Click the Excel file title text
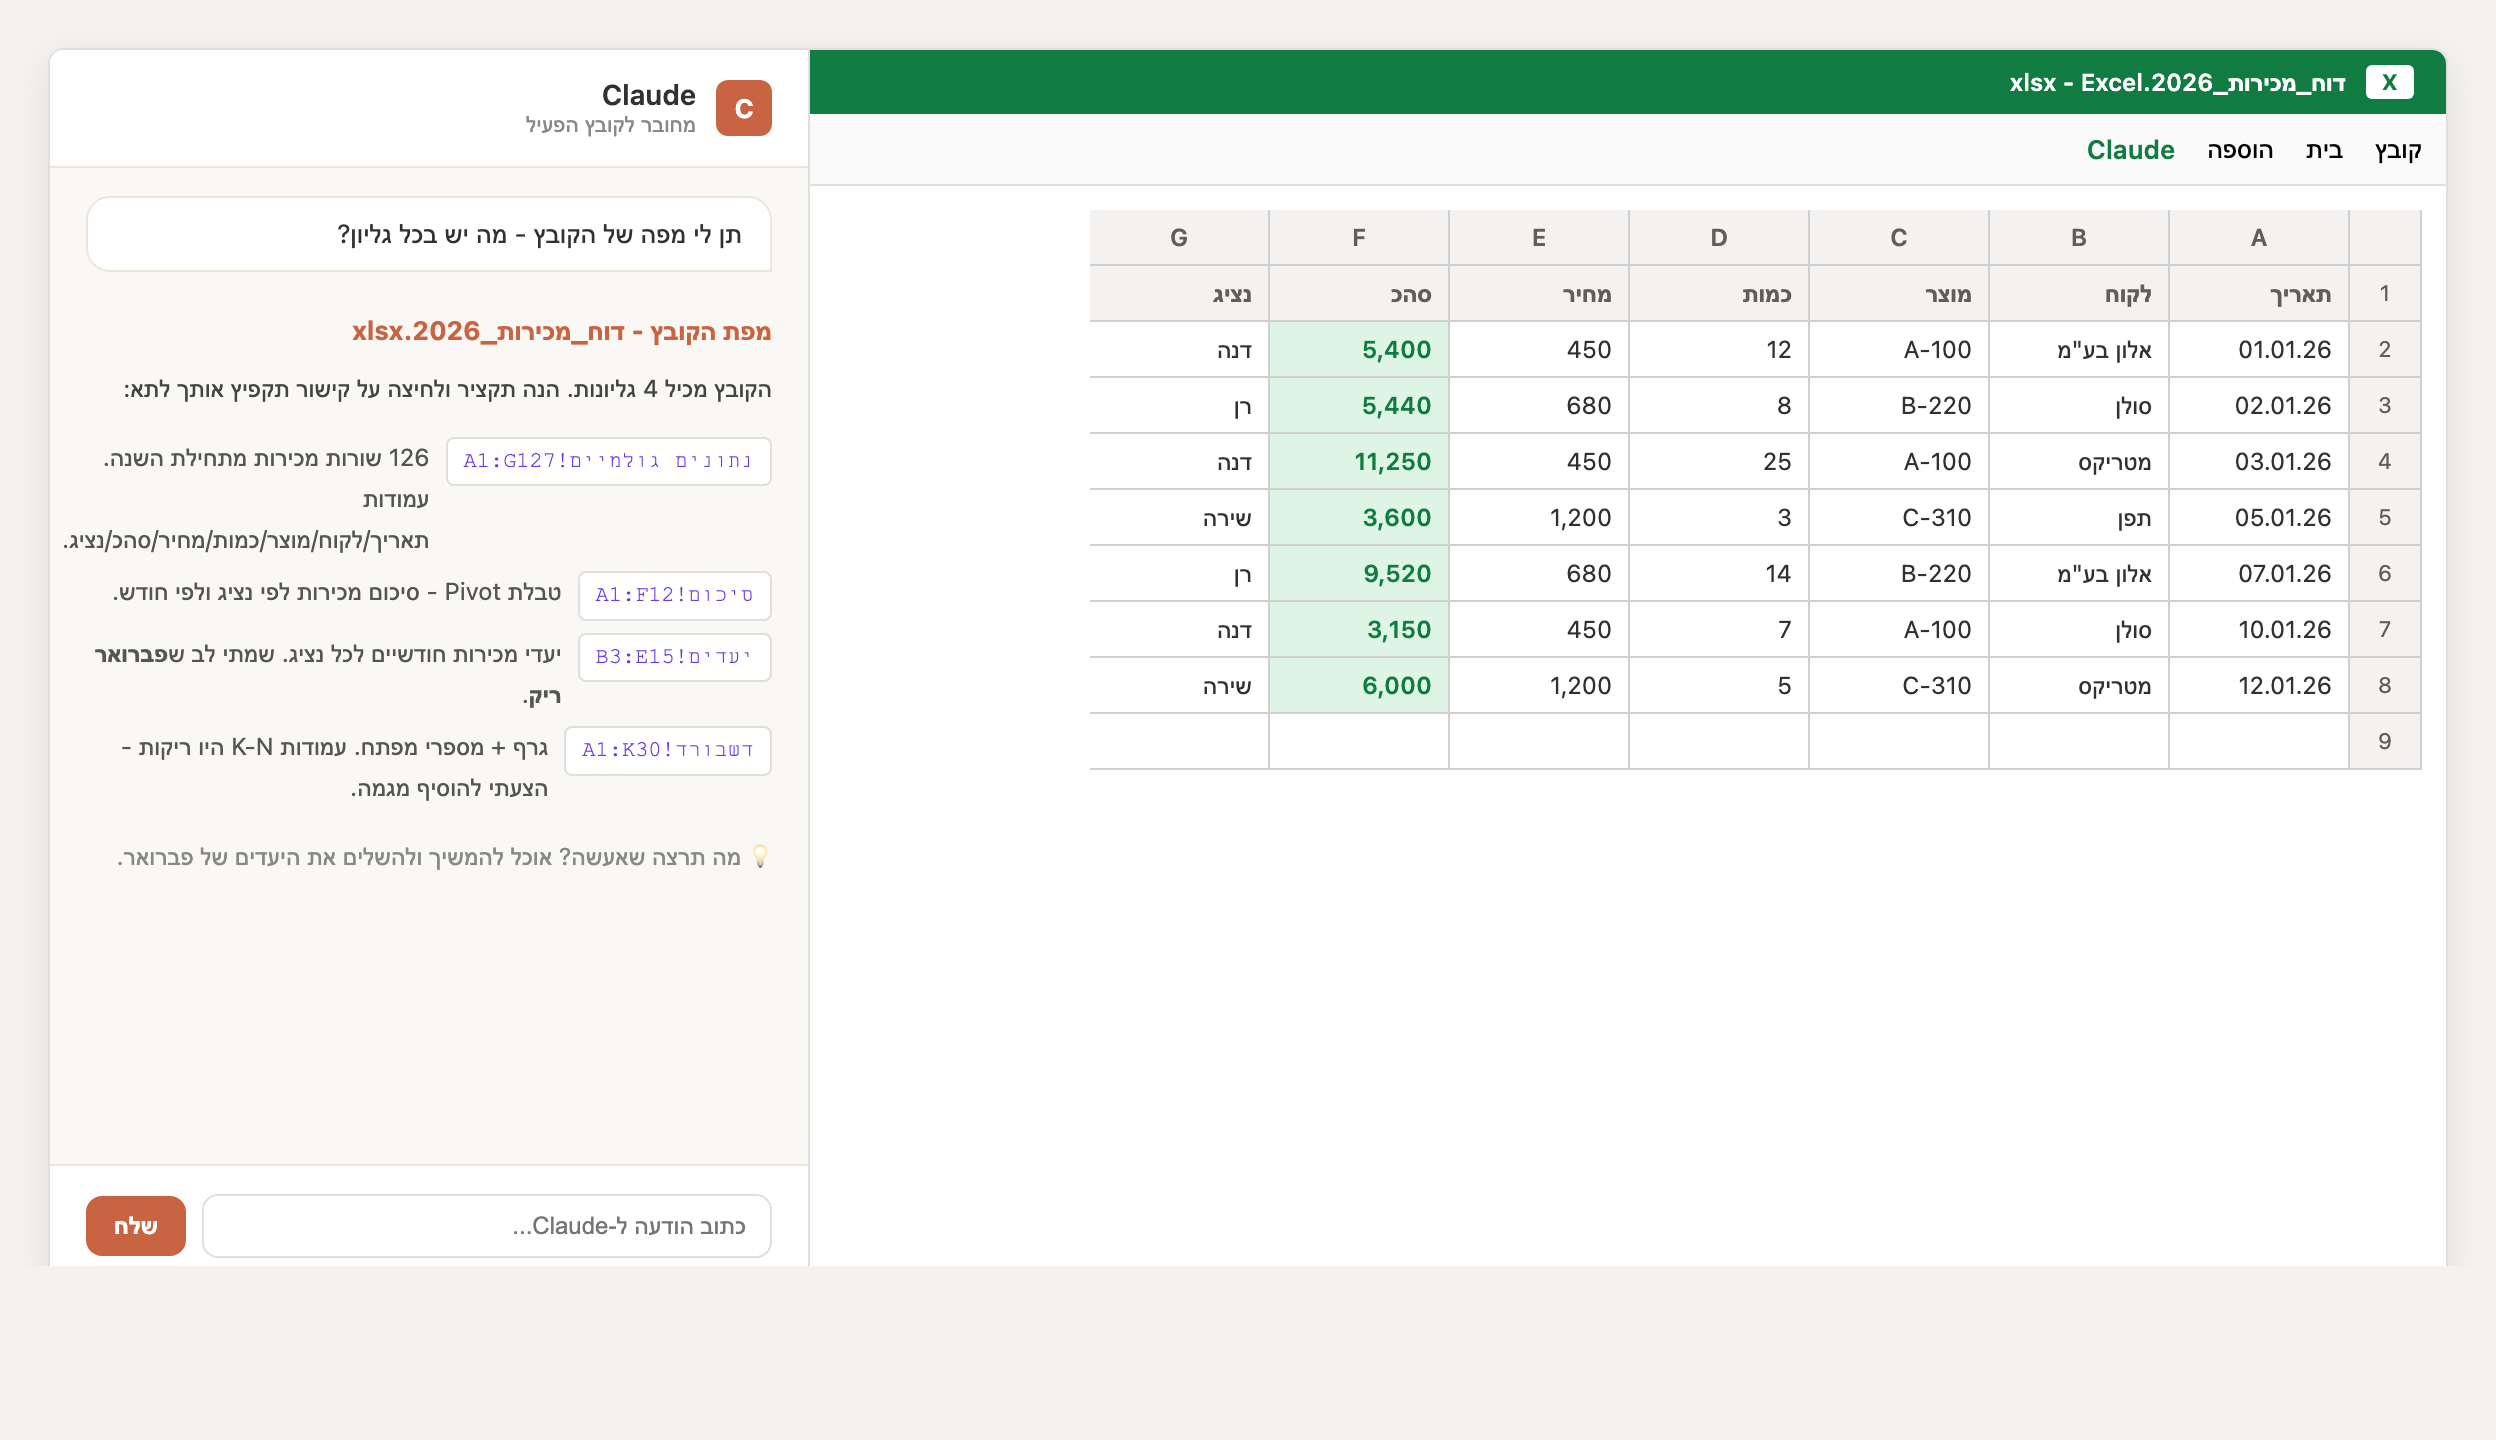This screenshot has height=1440, width=2496. [2177, 82]
